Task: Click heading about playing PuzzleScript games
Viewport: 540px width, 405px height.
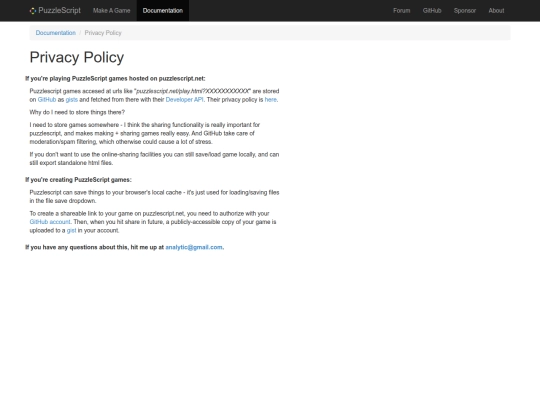Action: tap(115, 79)
